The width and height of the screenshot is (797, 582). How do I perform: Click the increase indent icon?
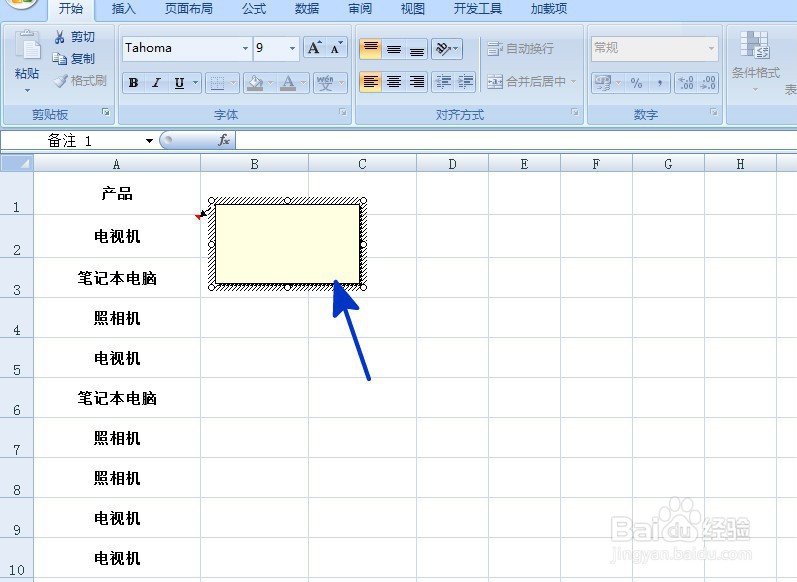(466, 81)
